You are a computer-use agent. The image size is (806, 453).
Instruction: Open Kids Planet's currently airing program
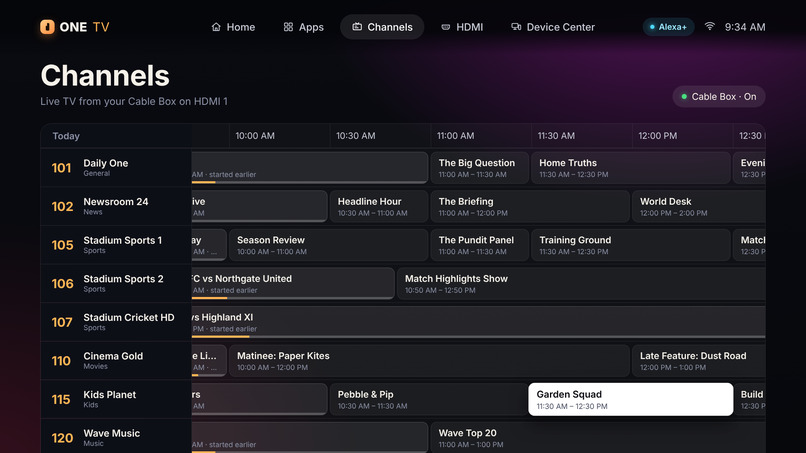(x=260, y=399)
